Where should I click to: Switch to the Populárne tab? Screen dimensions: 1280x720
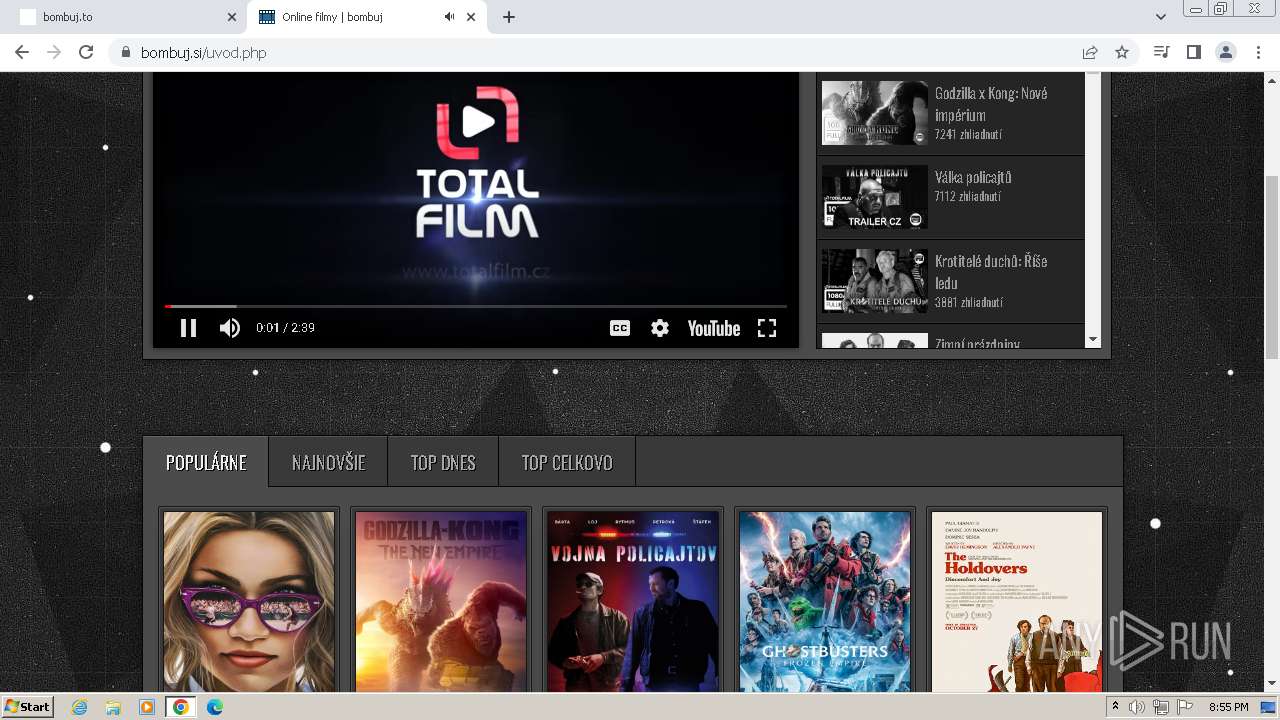(206, 462)
